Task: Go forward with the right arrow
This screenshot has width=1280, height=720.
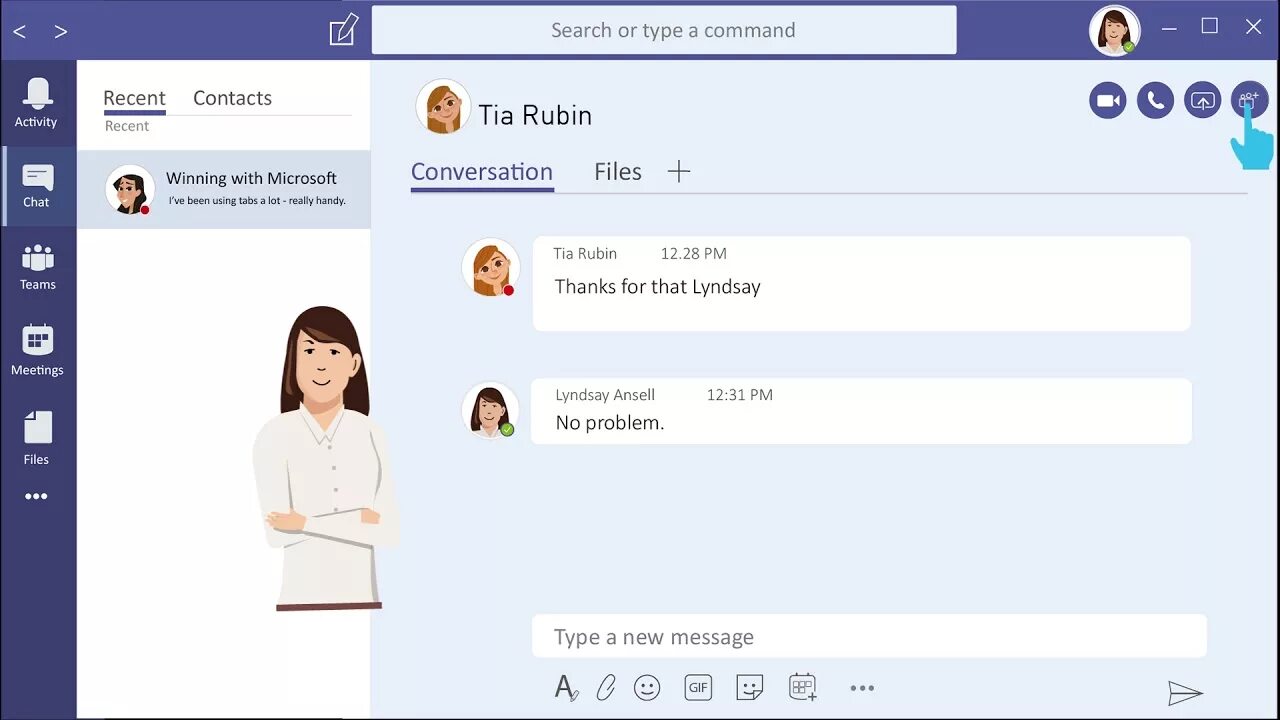Action: [61, 31]
